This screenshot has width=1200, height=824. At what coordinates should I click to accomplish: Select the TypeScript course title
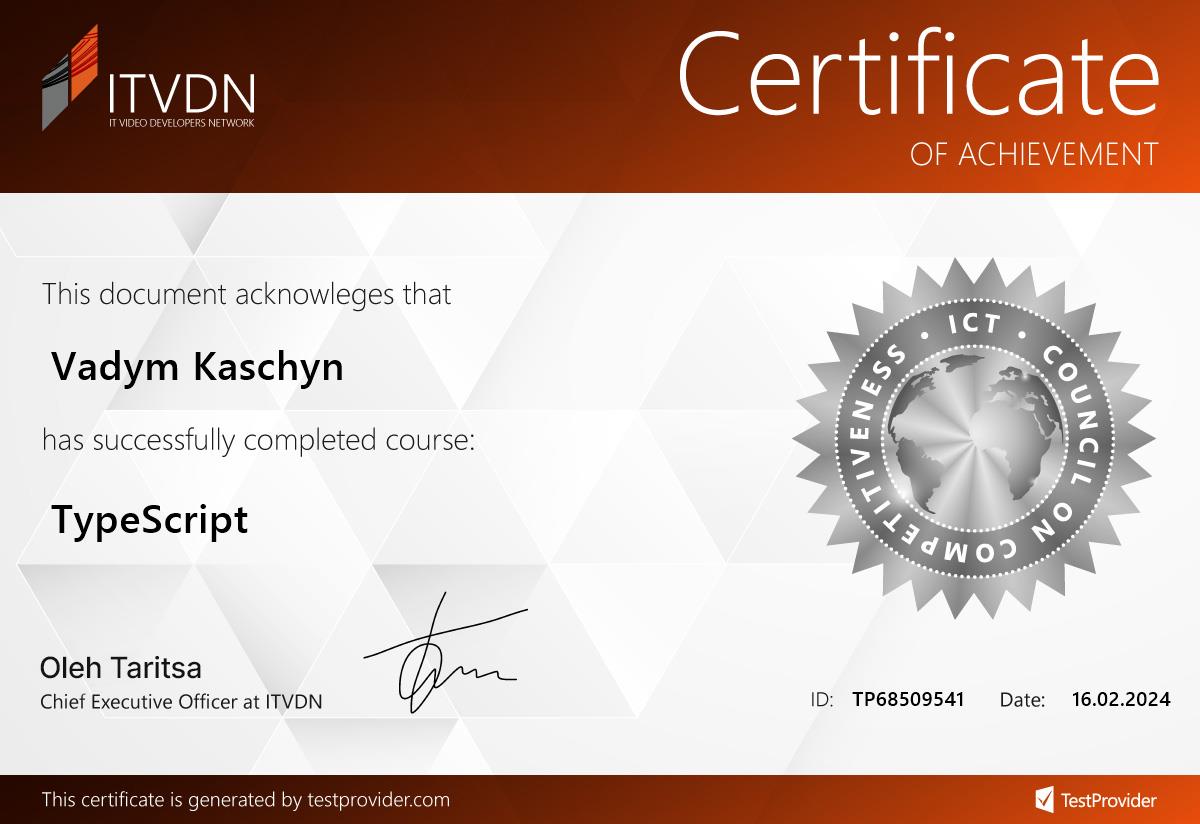(149, 520)
